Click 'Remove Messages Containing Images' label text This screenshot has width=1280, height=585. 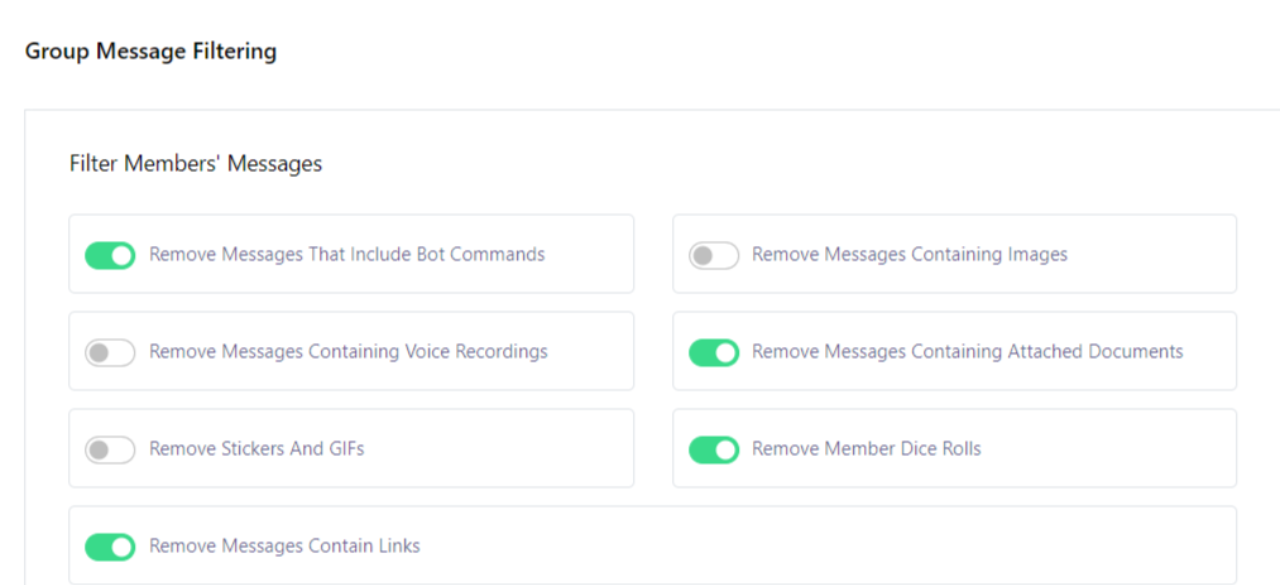tap(910, 254)
